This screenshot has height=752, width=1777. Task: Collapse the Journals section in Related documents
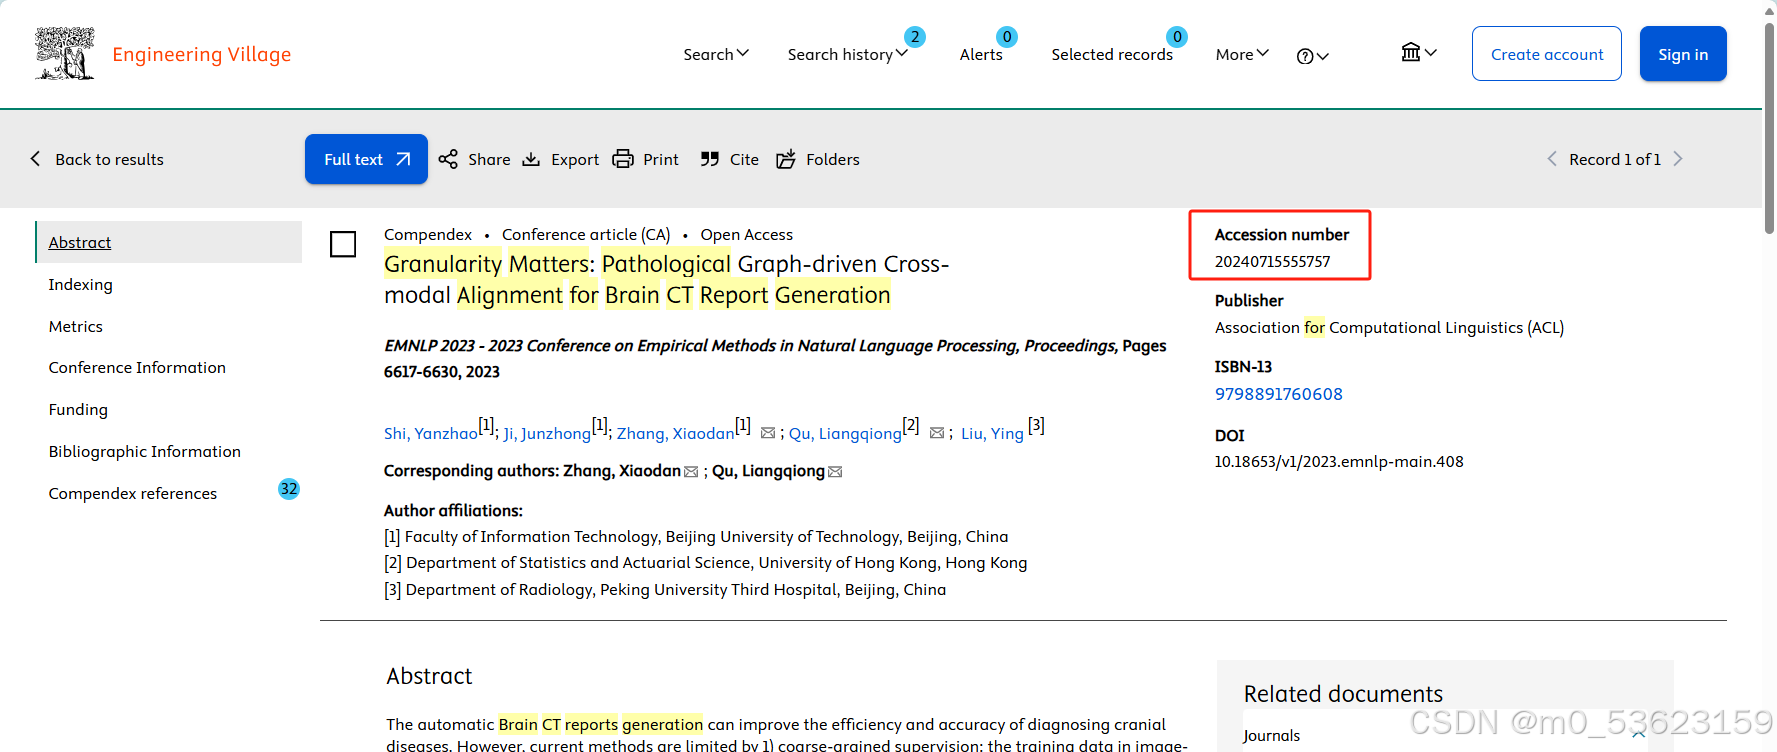[1638, 736]
